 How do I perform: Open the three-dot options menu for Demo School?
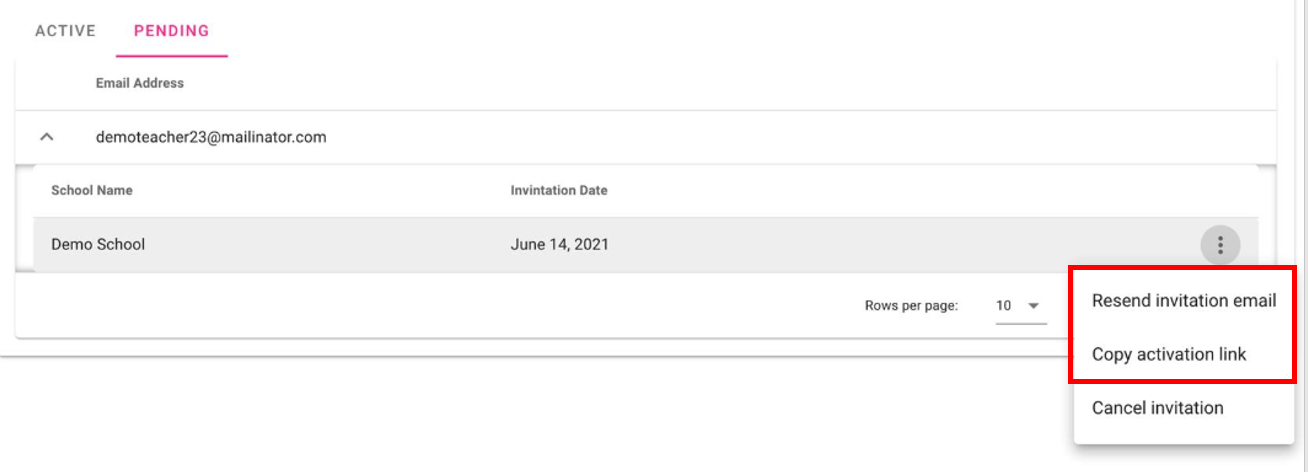pos(1220,245)
